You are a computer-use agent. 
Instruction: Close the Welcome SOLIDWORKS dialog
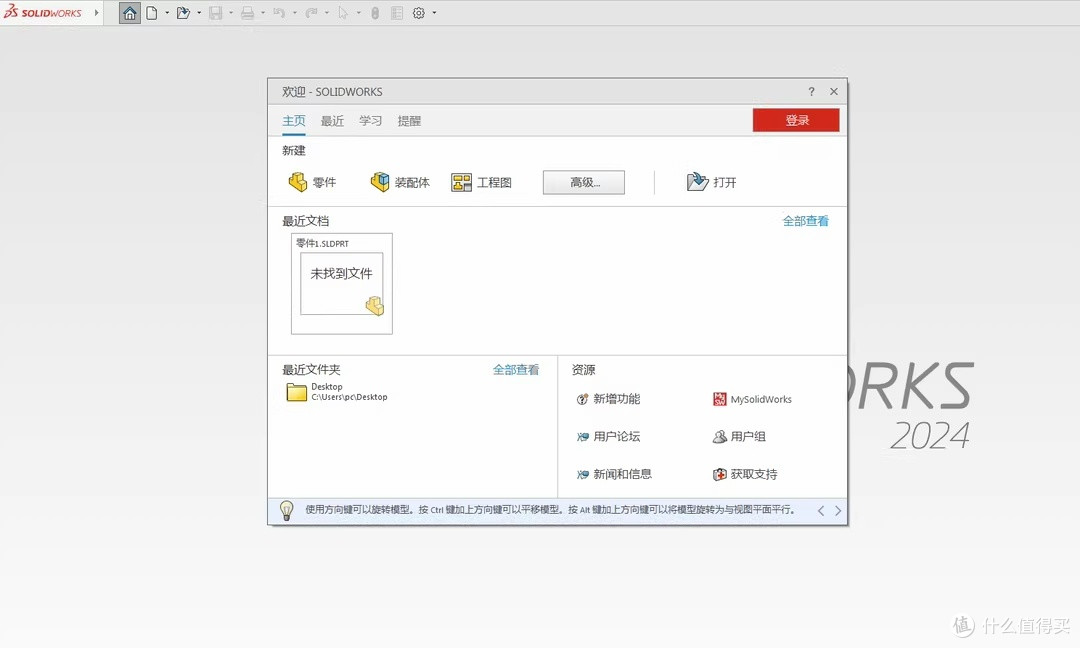(834, 92)
